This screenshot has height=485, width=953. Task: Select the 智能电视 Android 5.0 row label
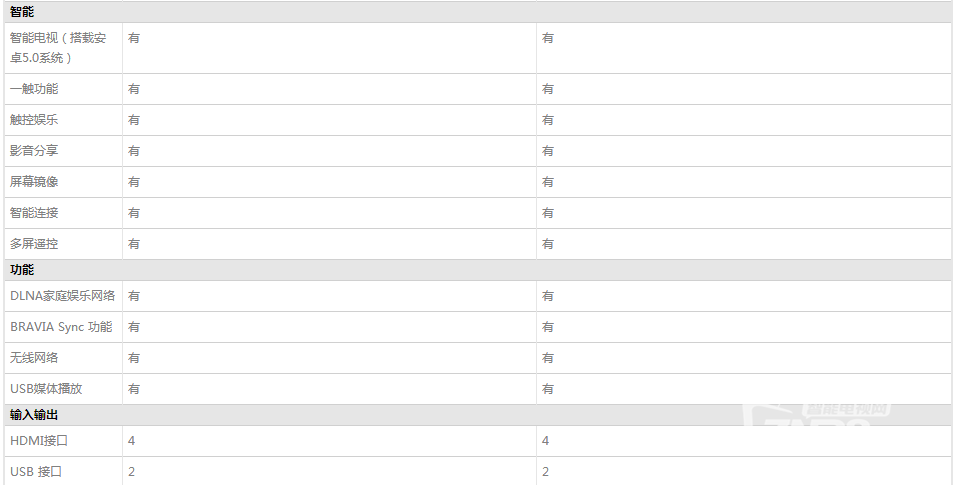point(58,48)
